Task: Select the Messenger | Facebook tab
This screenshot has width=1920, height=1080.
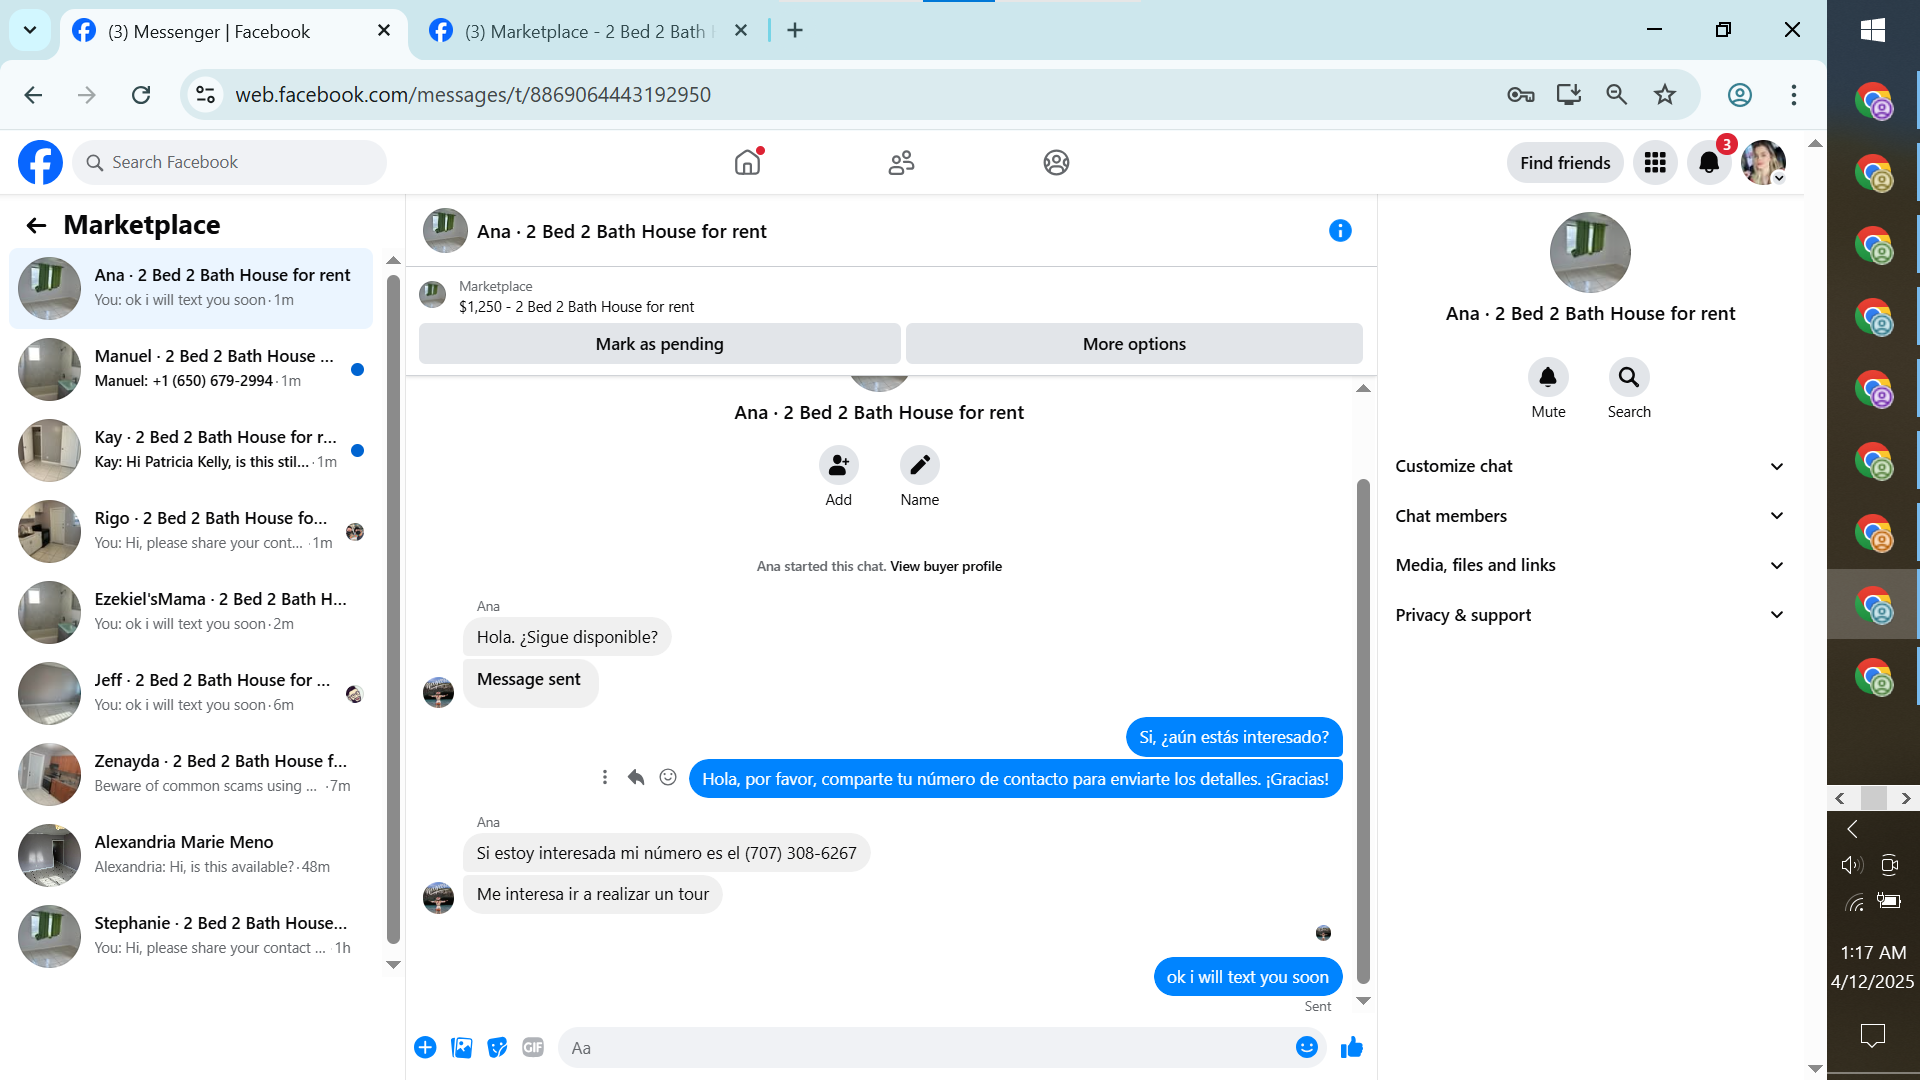Action: [234, 31]
